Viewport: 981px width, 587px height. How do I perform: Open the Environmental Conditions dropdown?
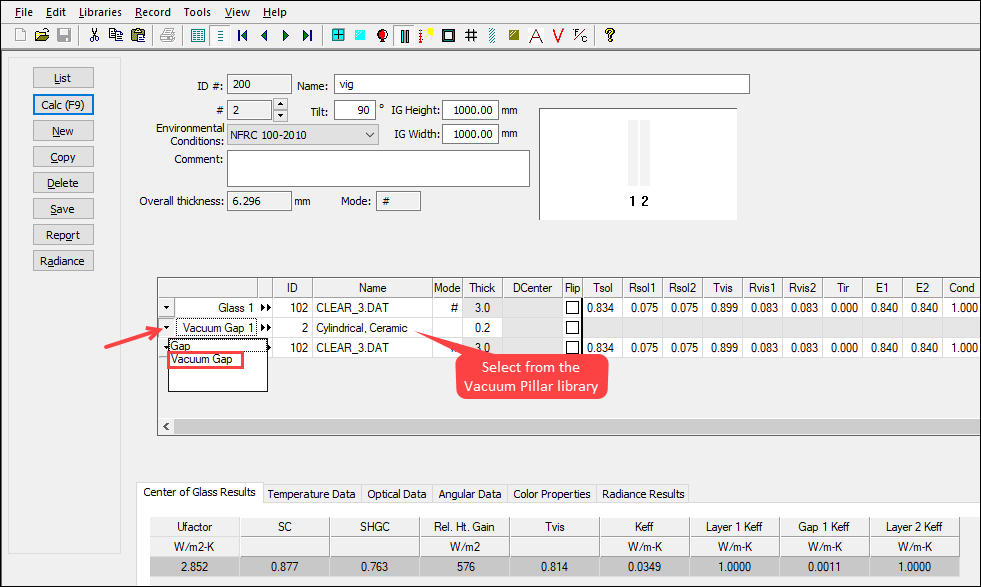370,135
